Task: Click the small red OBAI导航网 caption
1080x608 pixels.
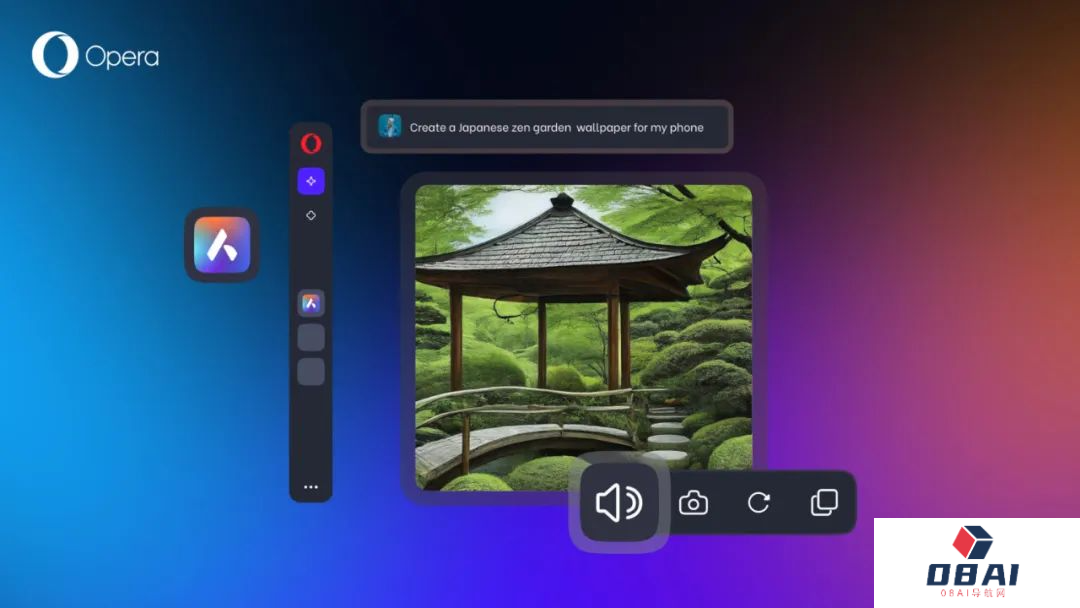Action: pos(972,594)
